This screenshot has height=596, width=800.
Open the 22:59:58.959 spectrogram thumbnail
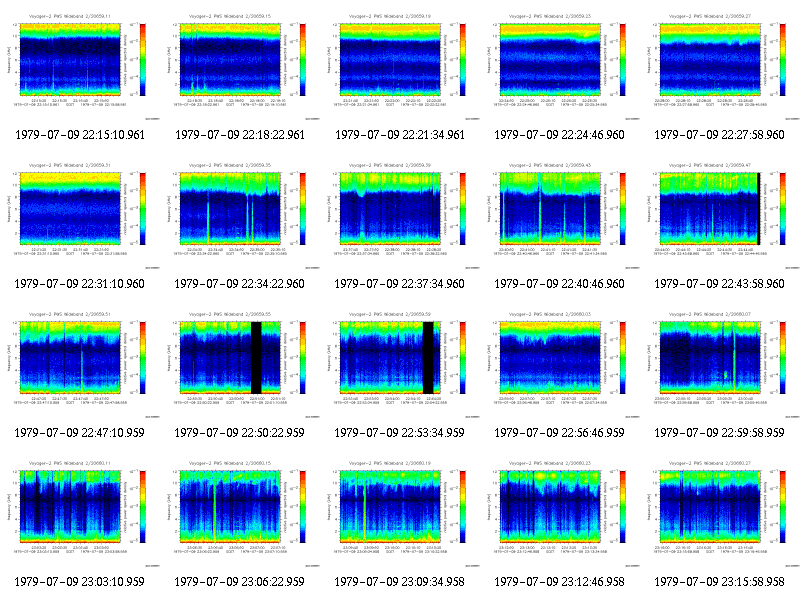coord(720,364)
